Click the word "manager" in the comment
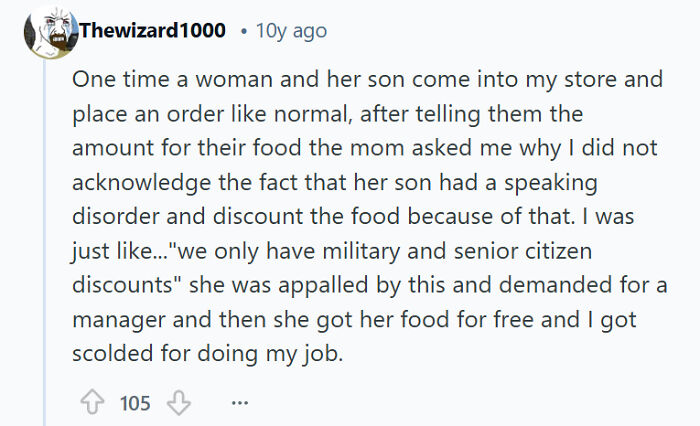The image size is (700, 426). click(x=113, y=323)
